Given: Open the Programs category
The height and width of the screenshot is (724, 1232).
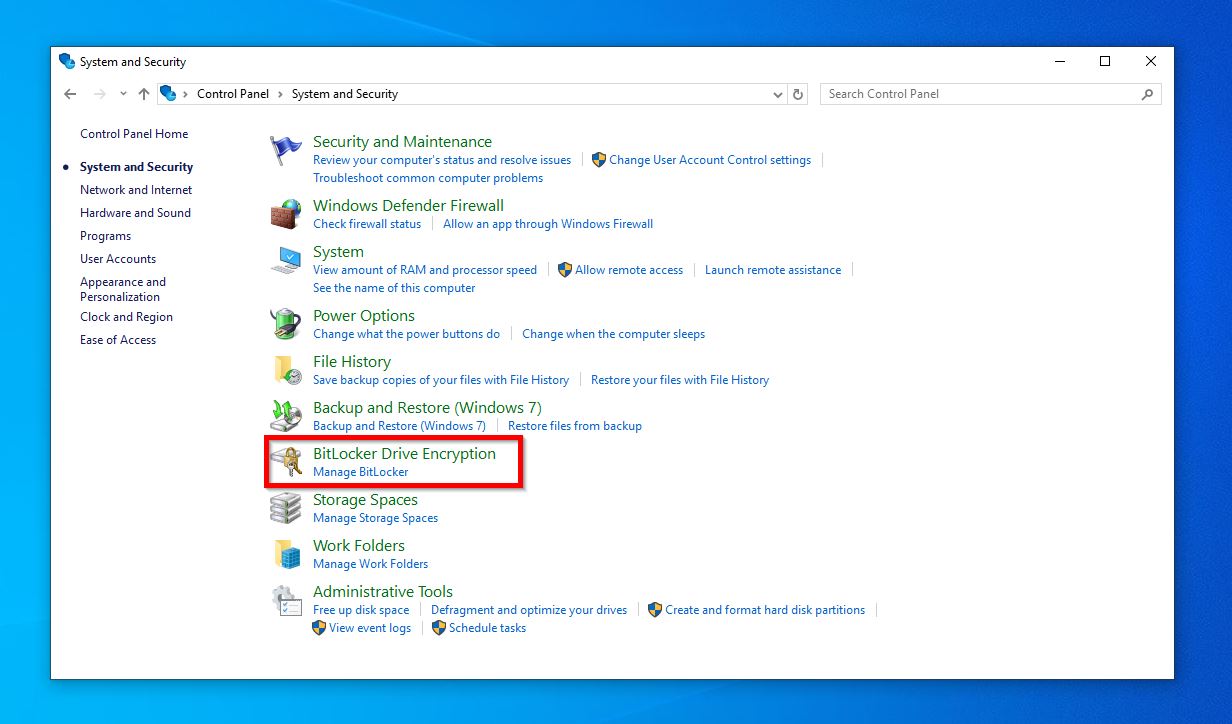Looking at the screenshot, I should [105, 236].
